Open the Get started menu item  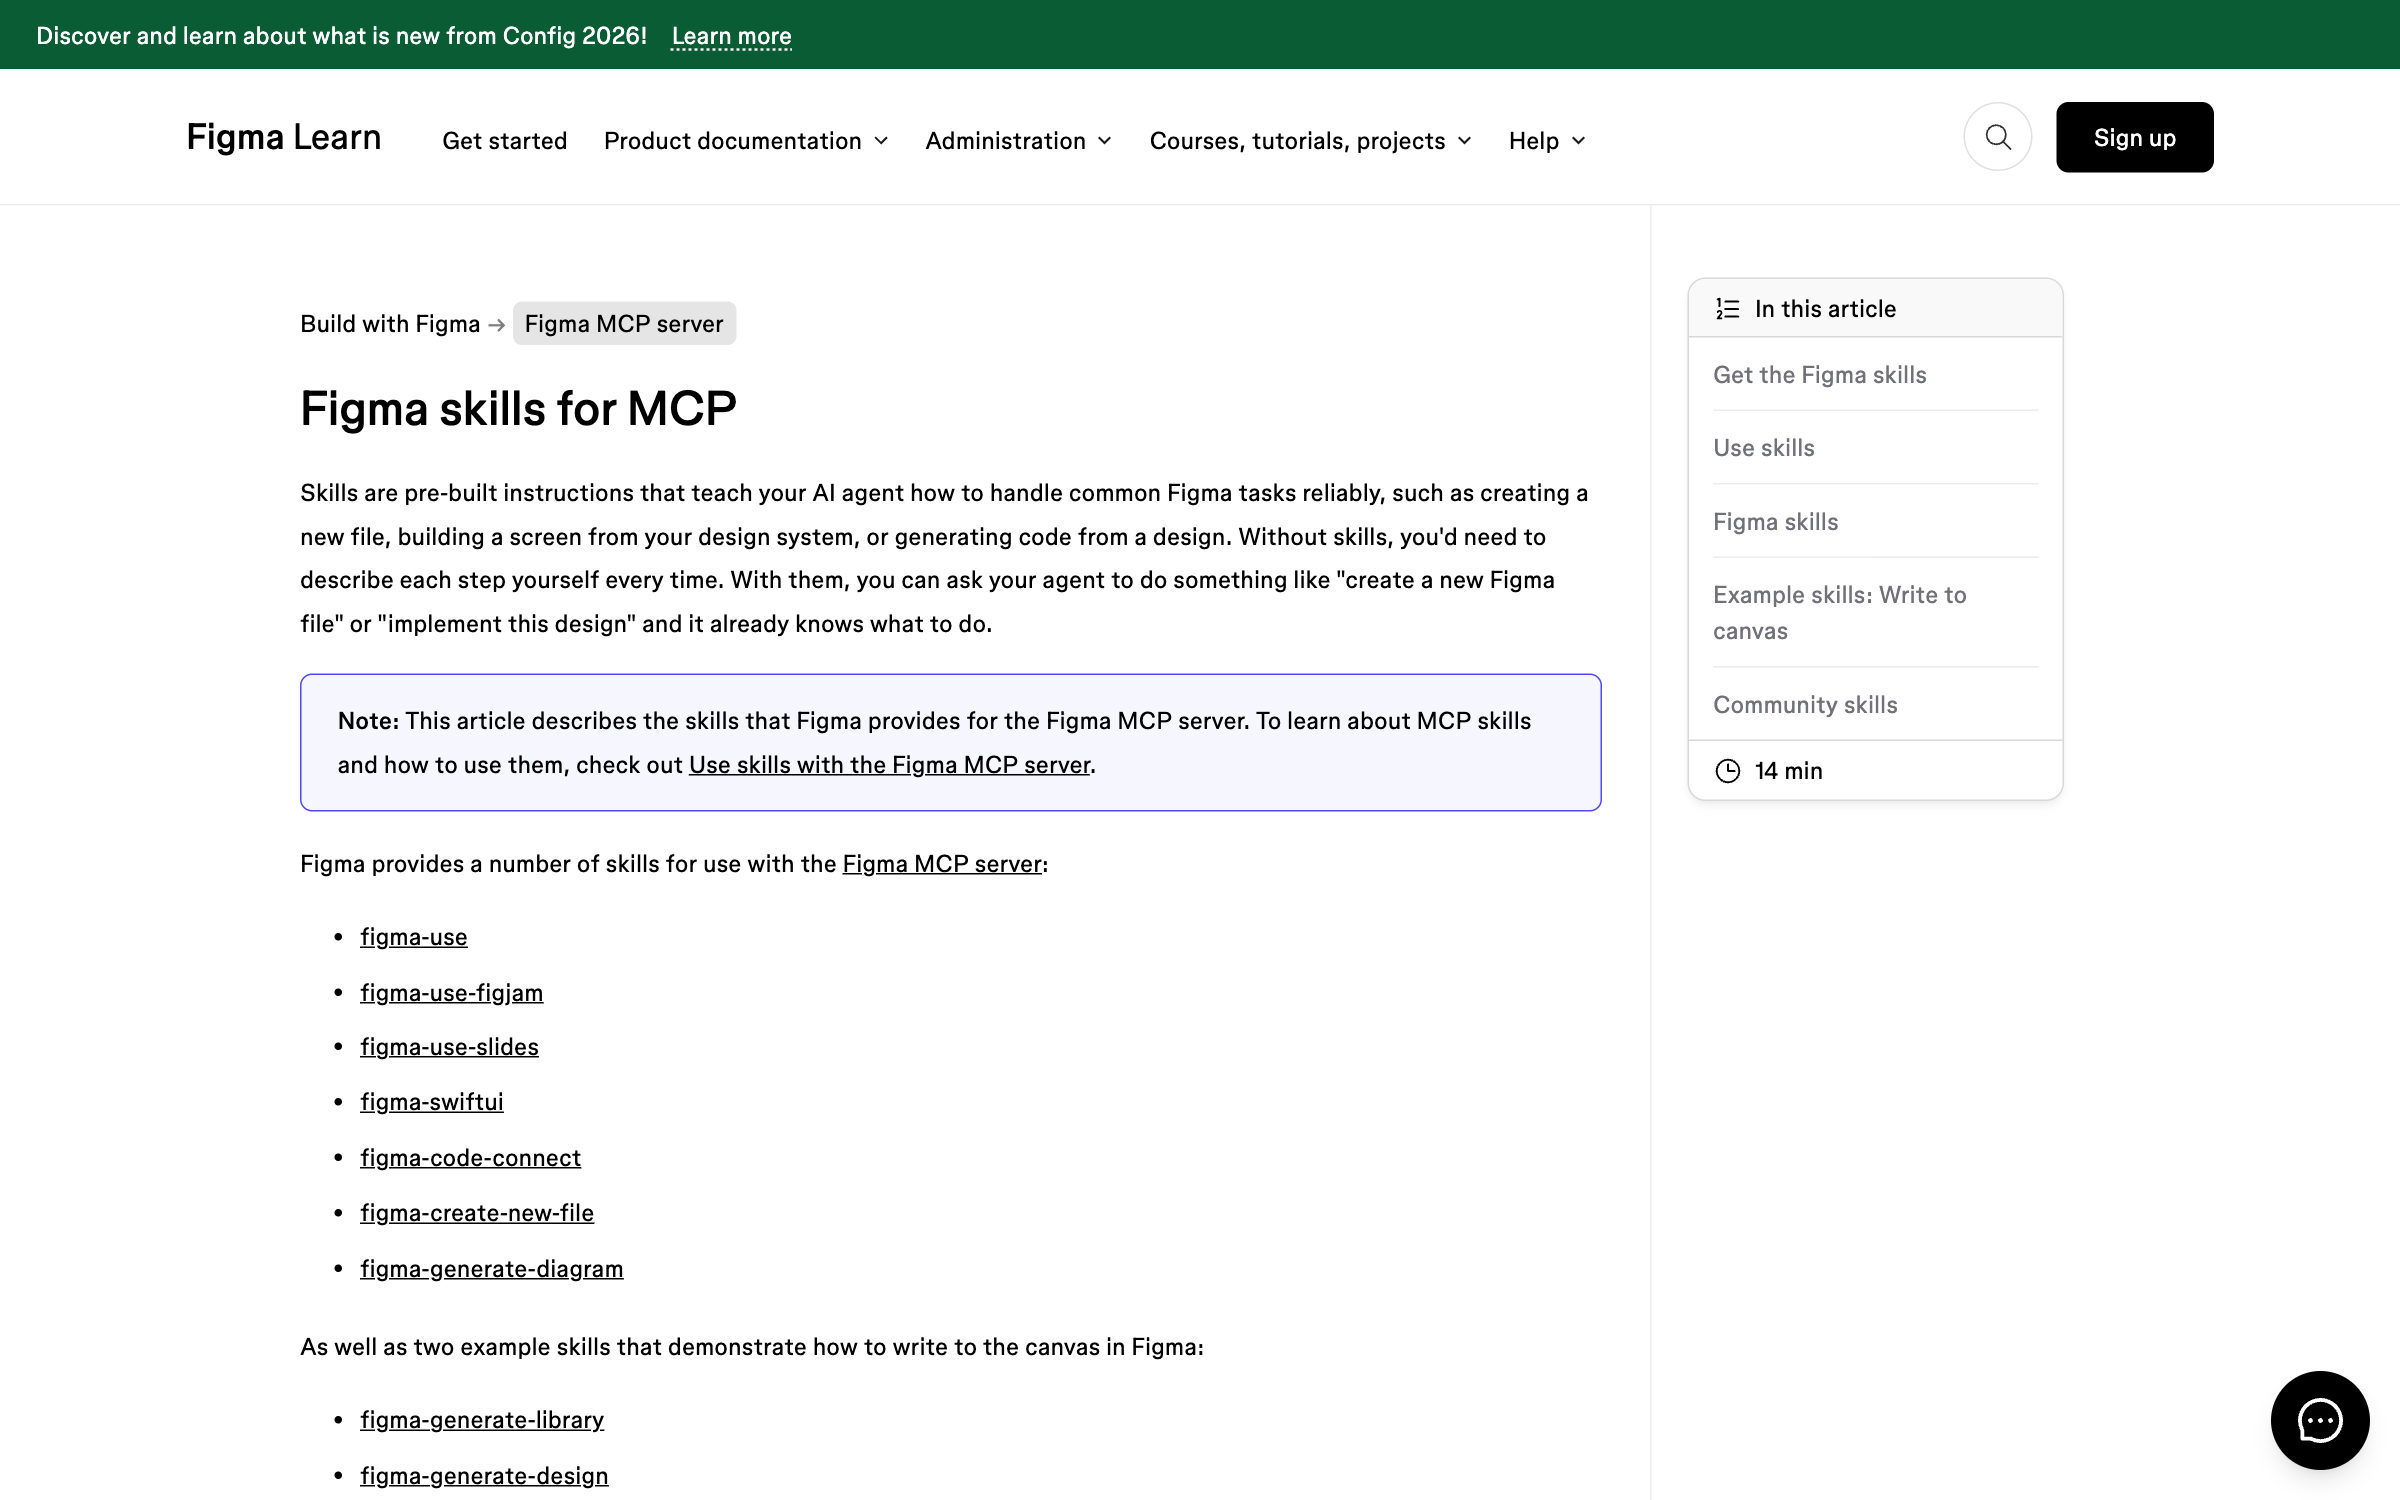(x=504, y=141)
